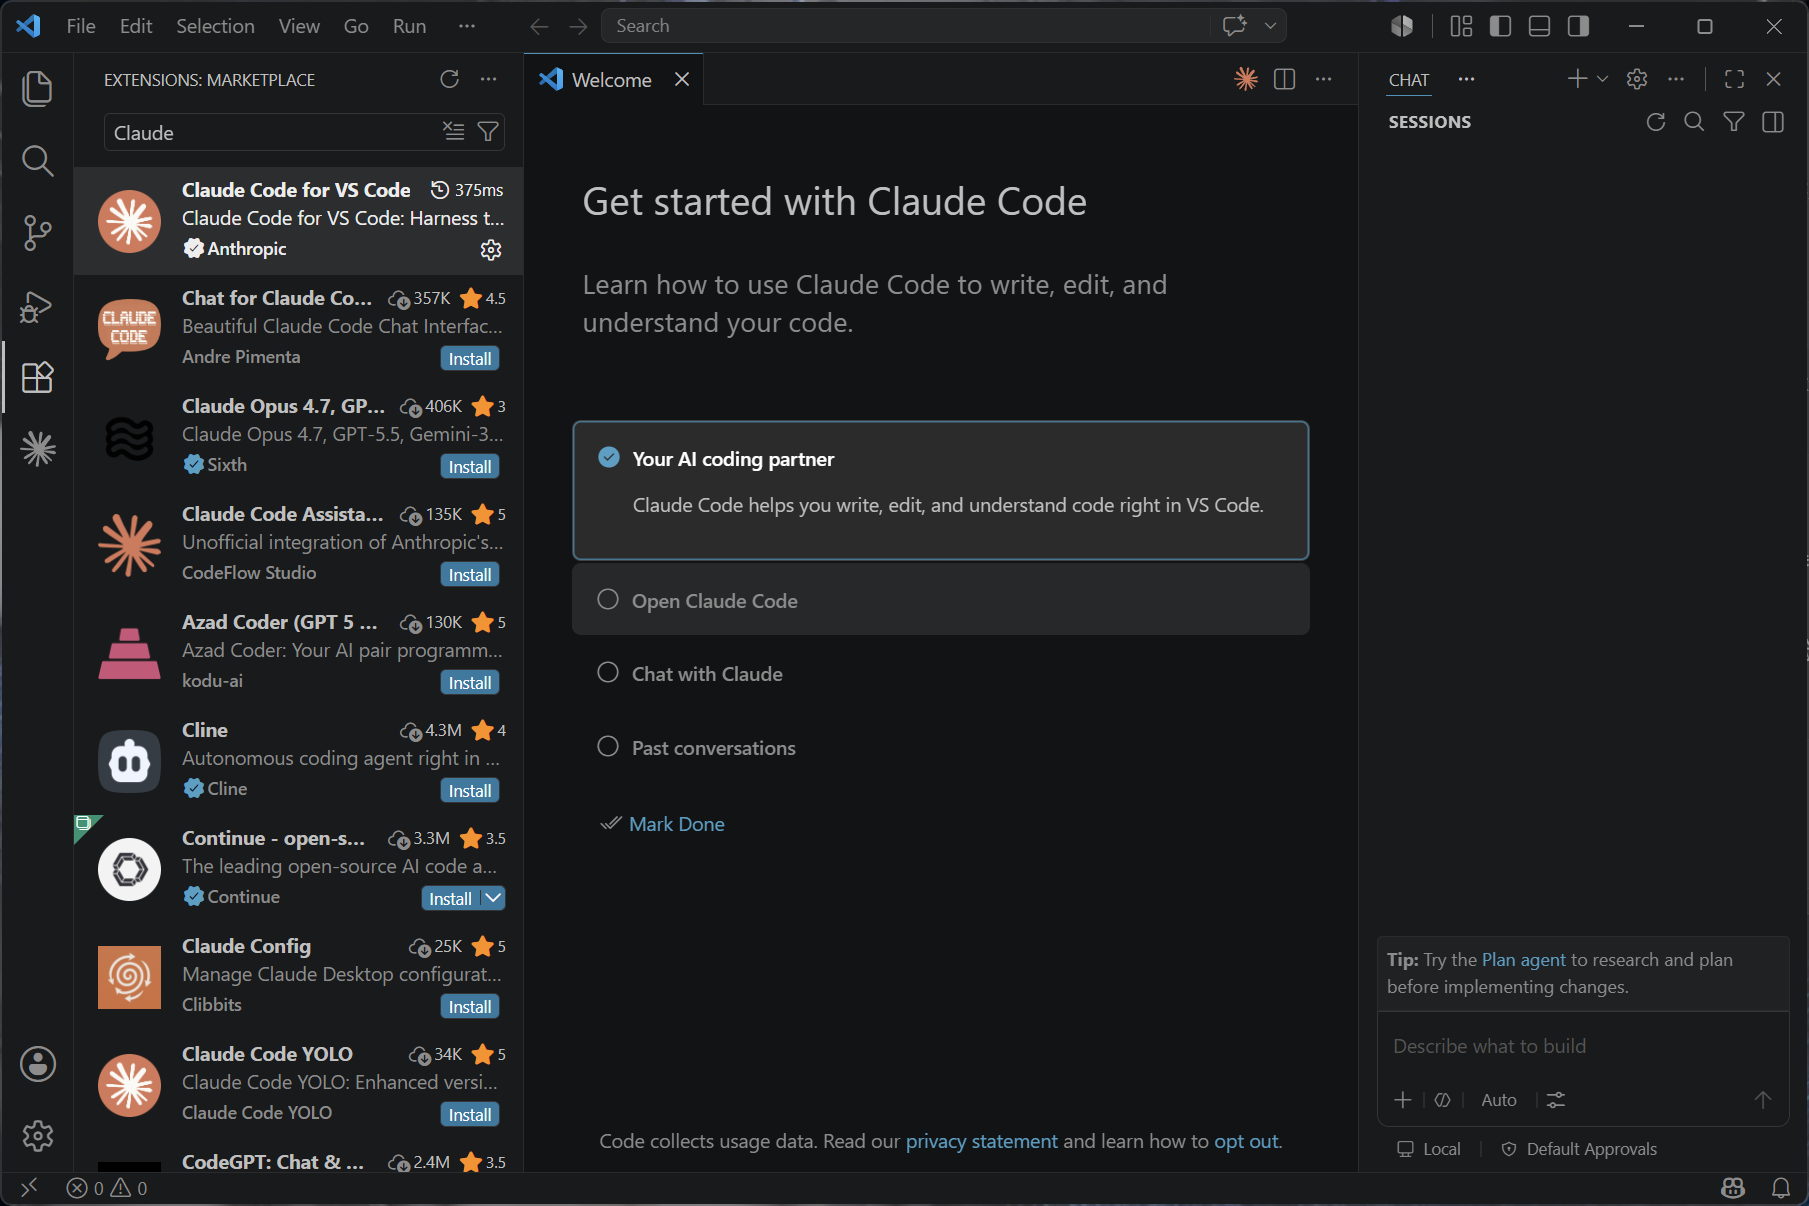Select the 'Past conversations' step circle
Screen dimensions: 1809x1206
point(608,747)
